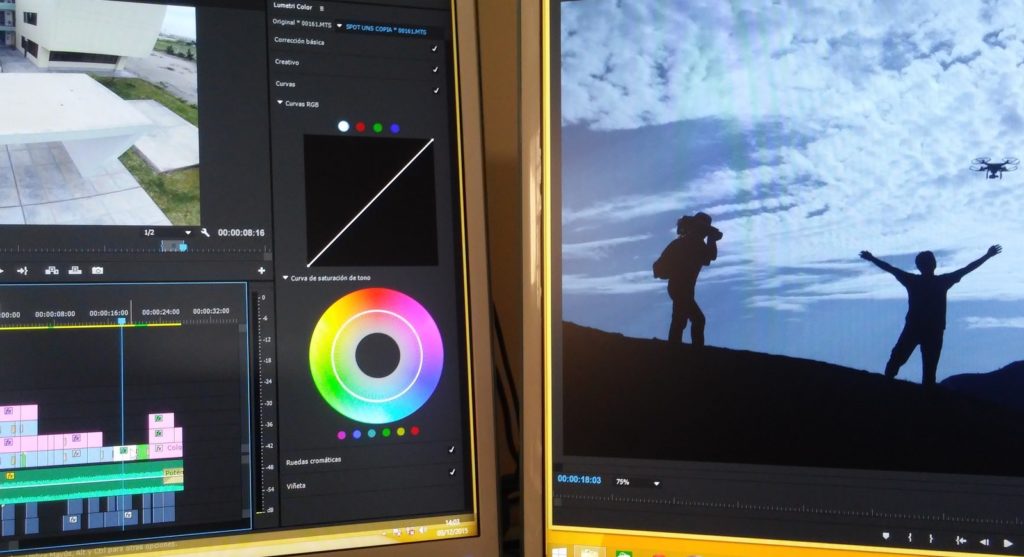Screen dimensions: 1024x557
Task: Click Play in the program monitor
Action: tap(1008, 543)
